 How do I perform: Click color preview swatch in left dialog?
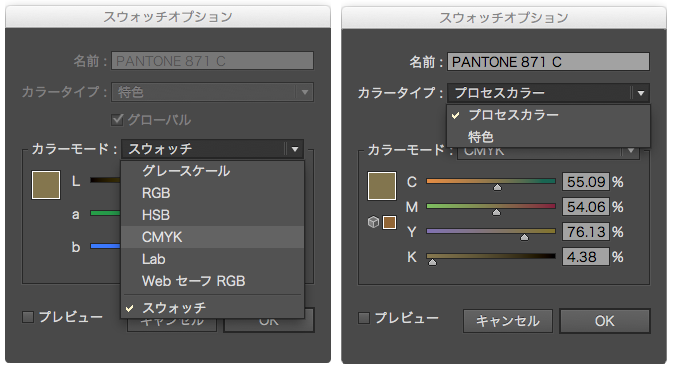pos(46,185)
